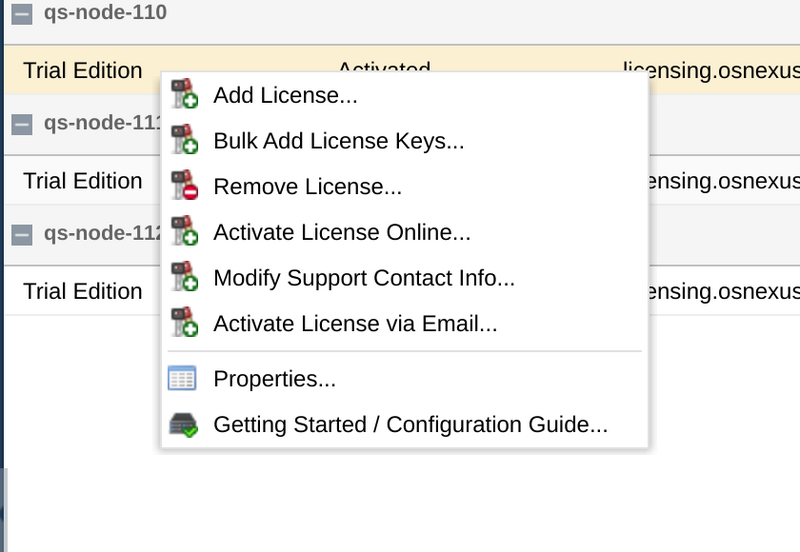Click the Add License key icon
The image size is (800, 552).
click(184, 94)
